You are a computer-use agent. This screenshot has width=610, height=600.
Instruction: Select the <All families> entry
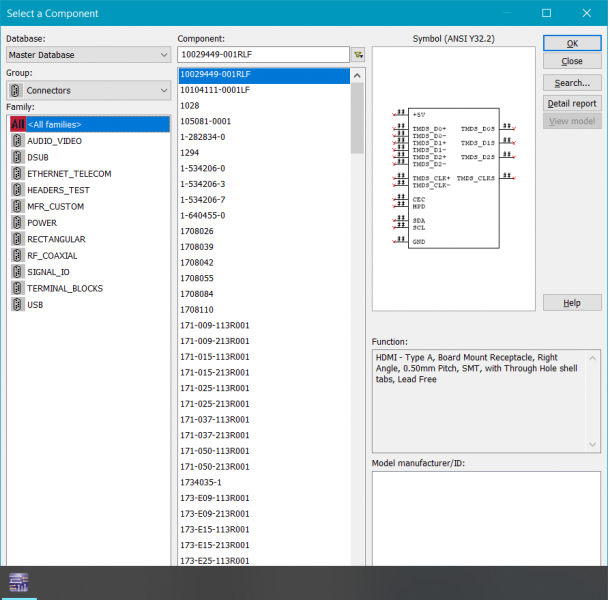[x=89, y=125]
